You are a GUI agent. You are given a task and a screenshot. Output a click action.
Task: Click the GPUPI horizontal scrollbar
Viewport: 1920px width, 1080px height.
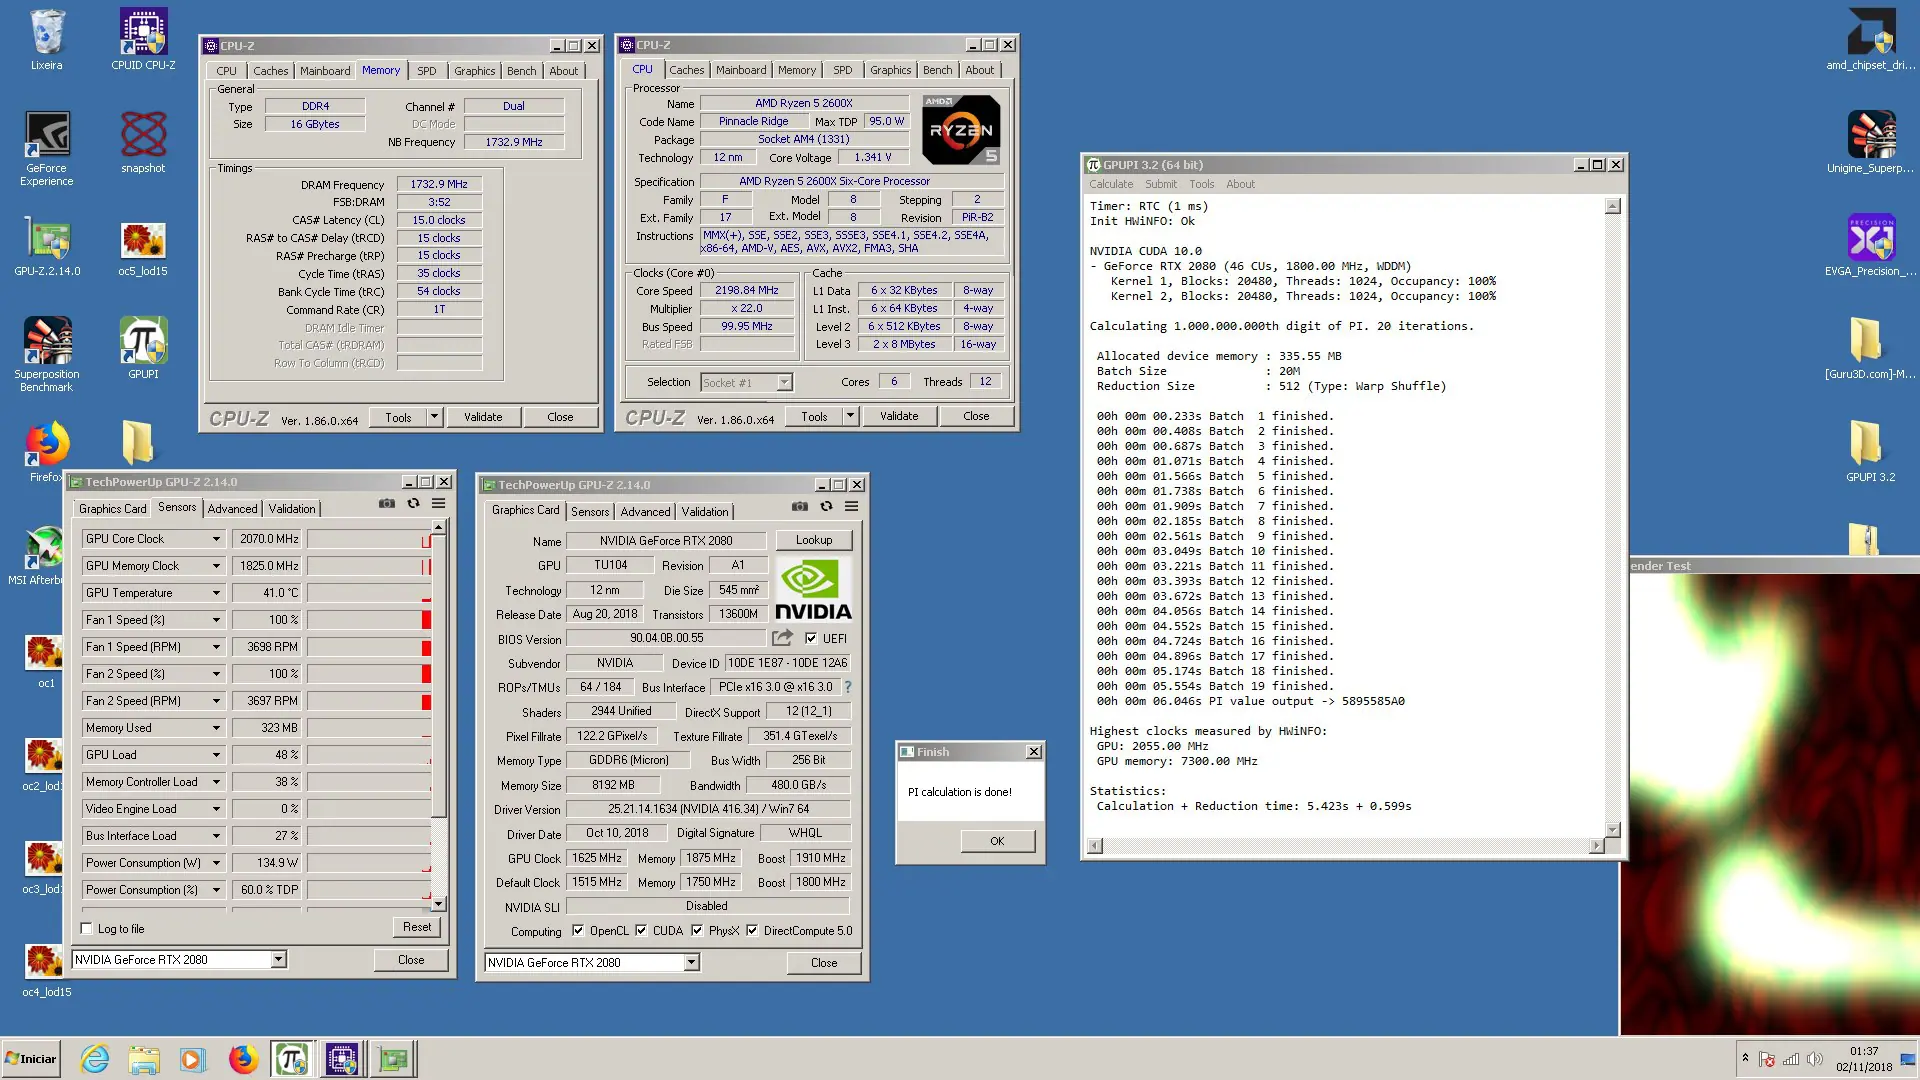(x=1346, y=847)
